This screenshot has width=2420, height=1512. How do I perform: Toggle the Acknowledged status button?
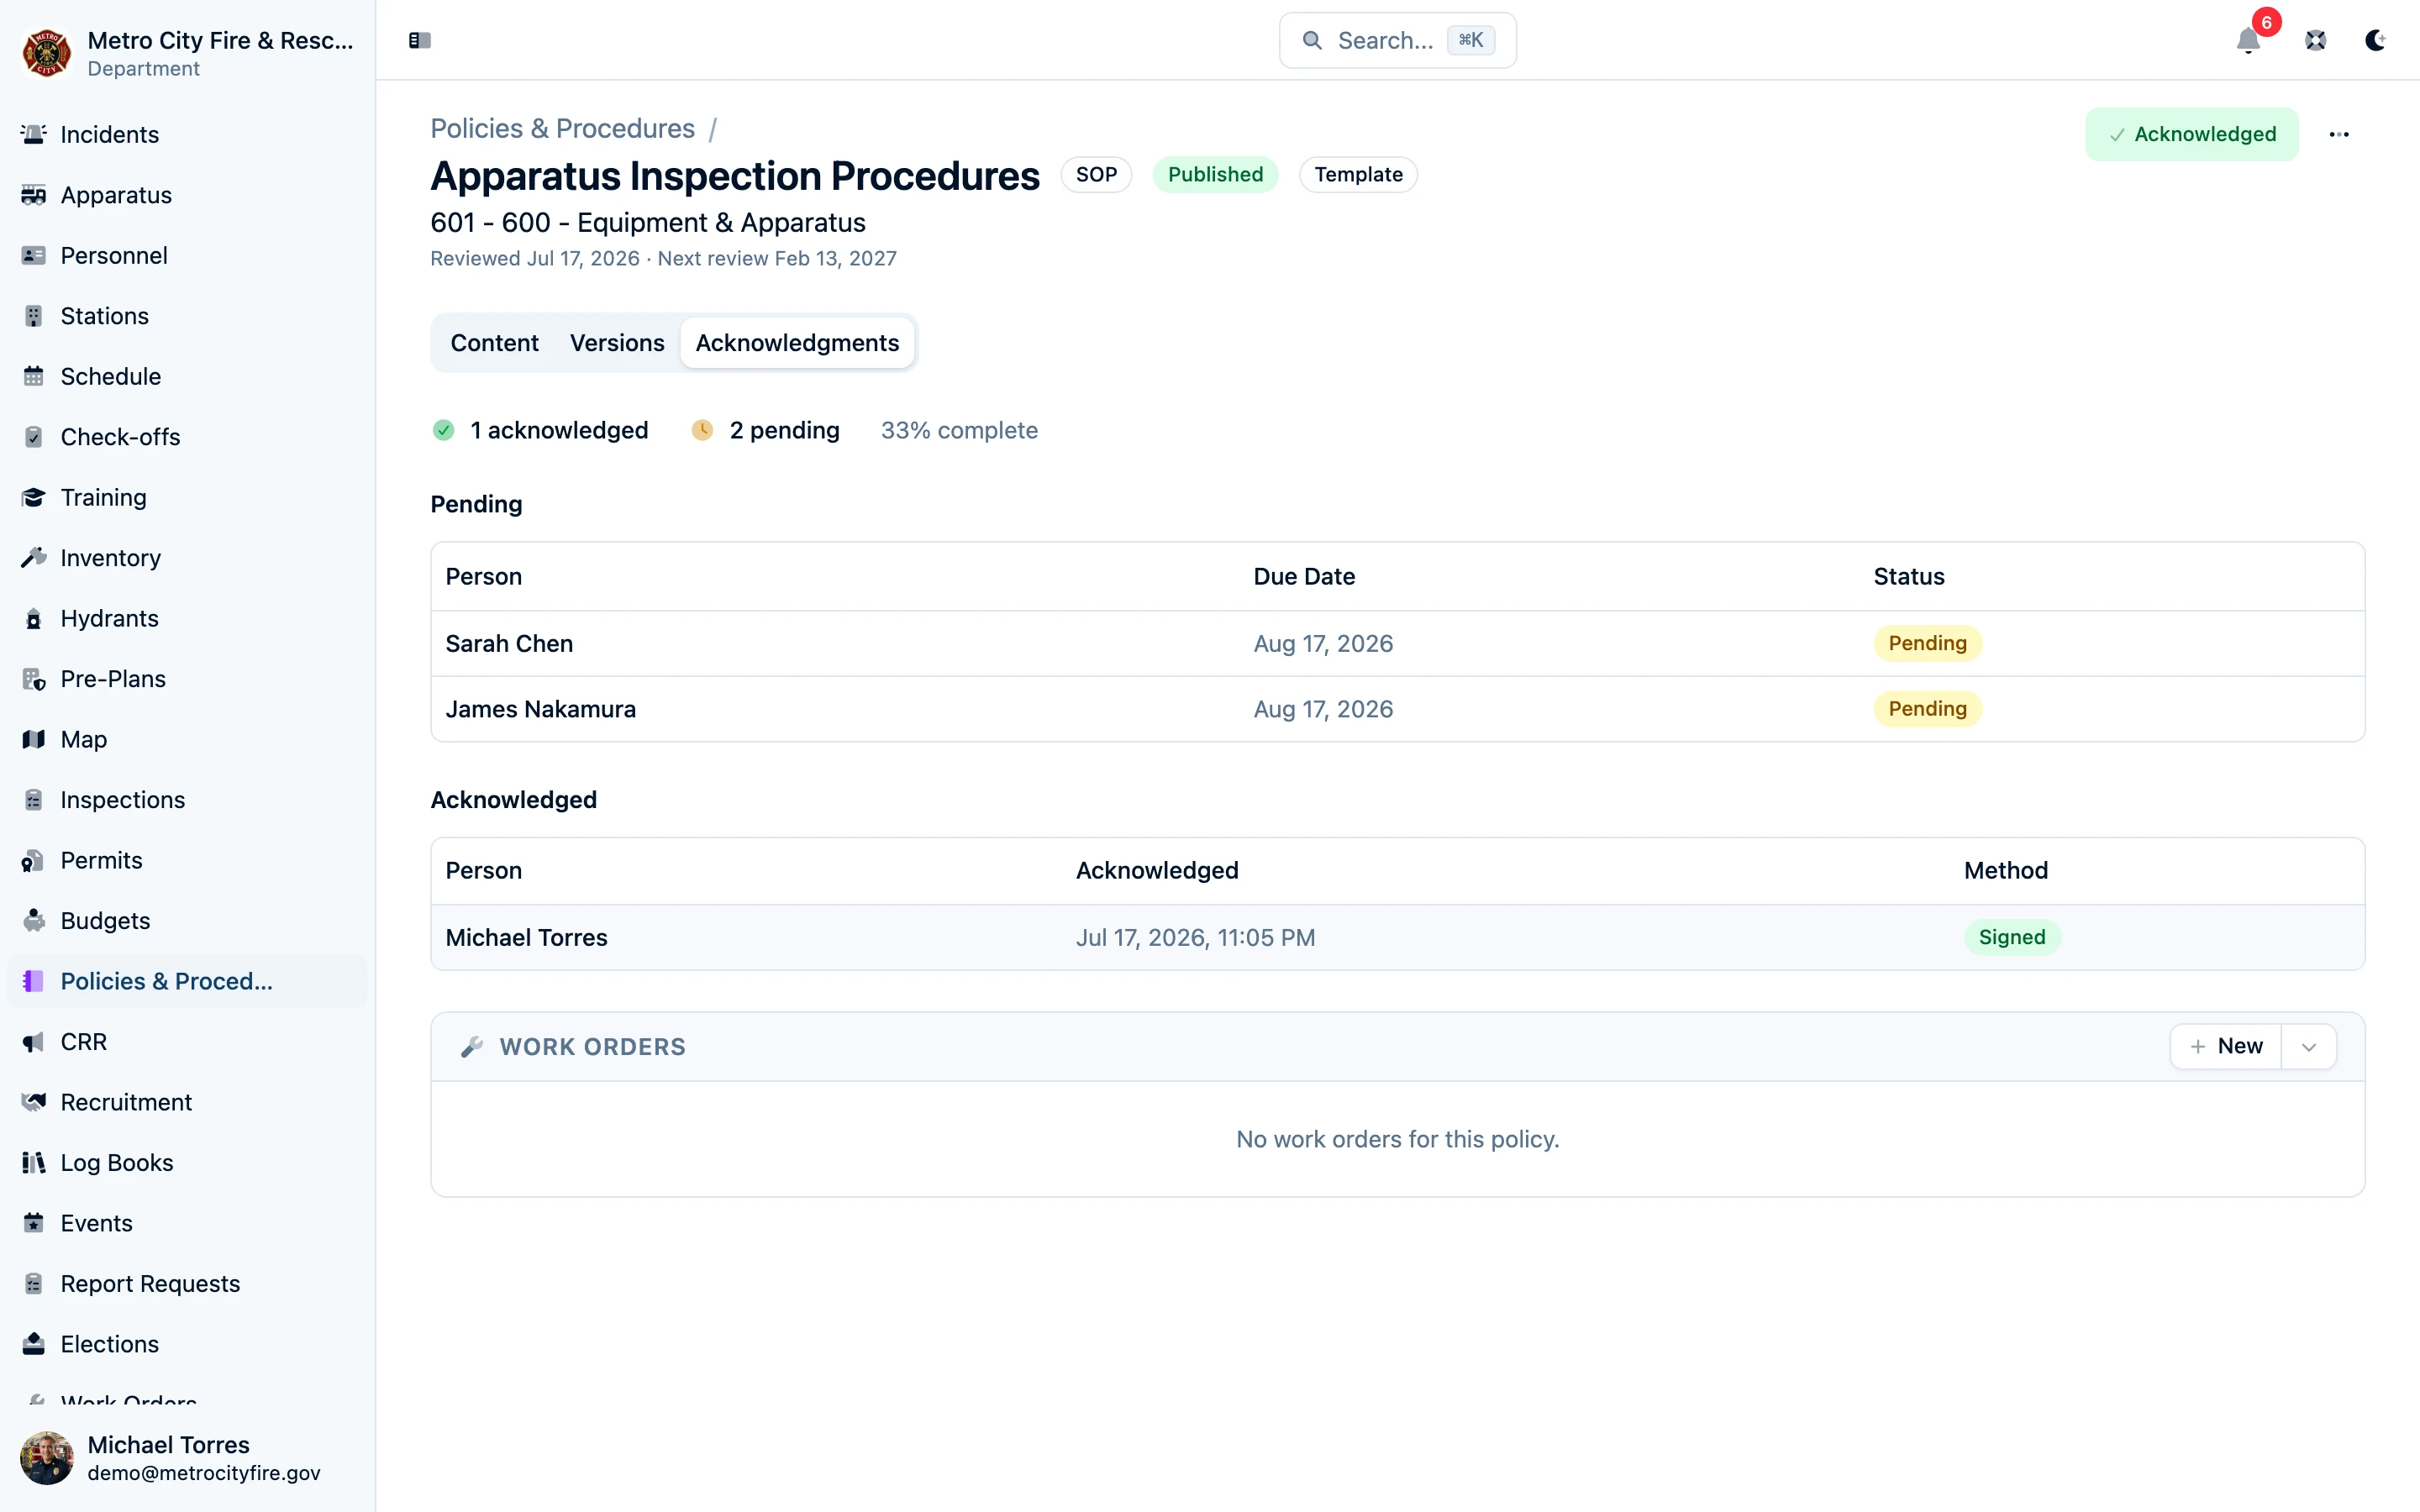(x=2192, y=134)
